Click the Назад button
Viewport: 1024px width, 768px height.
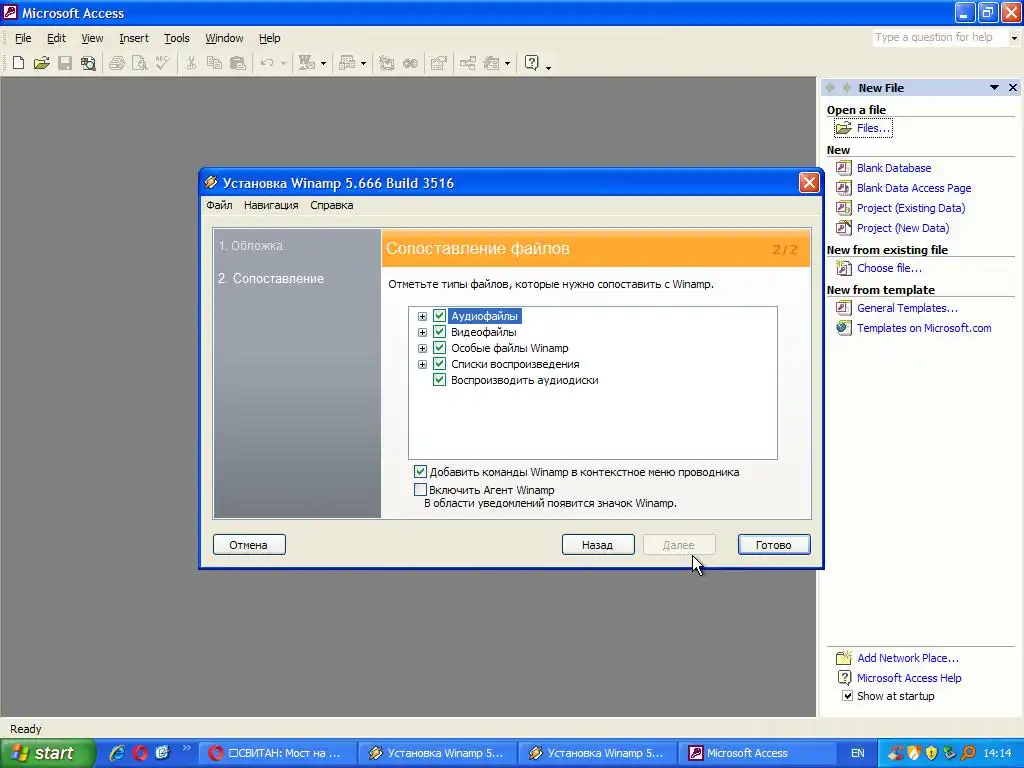(598, 545)
